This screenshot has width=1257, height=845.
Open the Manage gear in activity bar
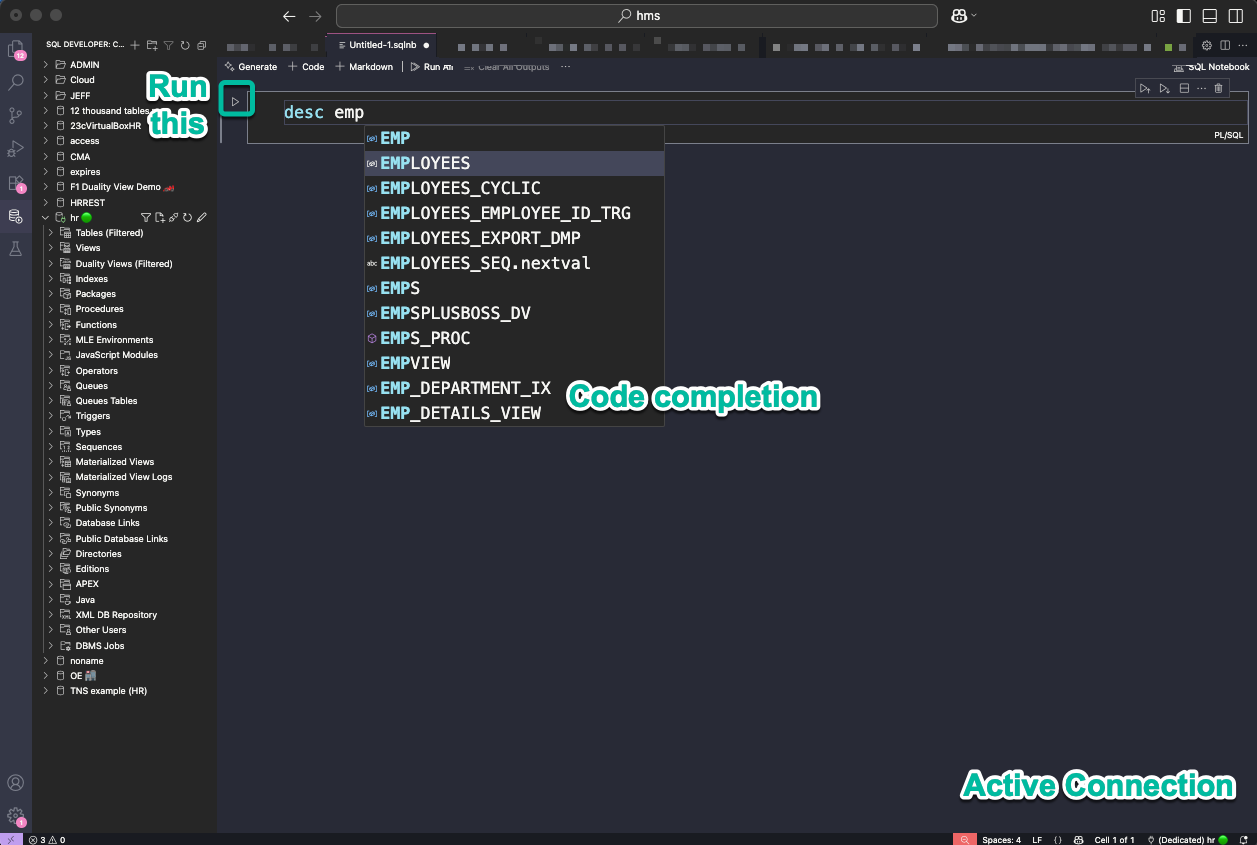15,816
